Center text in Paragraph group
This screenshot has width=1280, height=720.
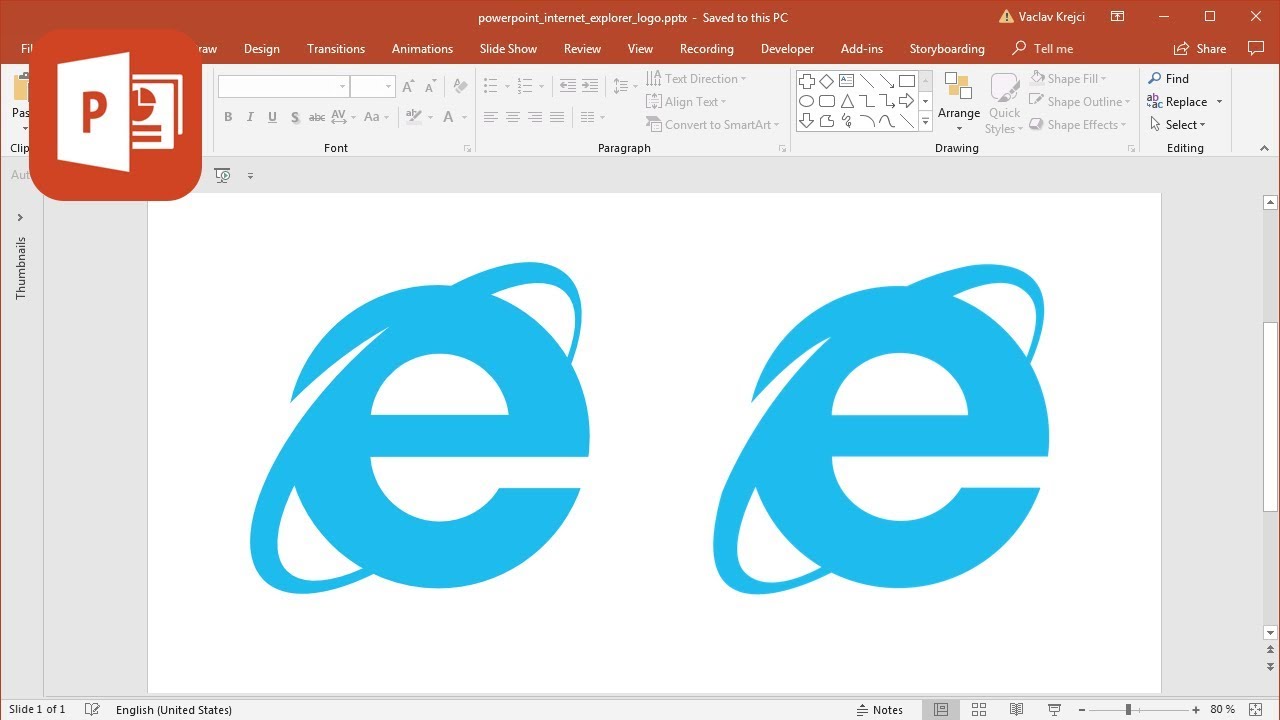(512, 117)
